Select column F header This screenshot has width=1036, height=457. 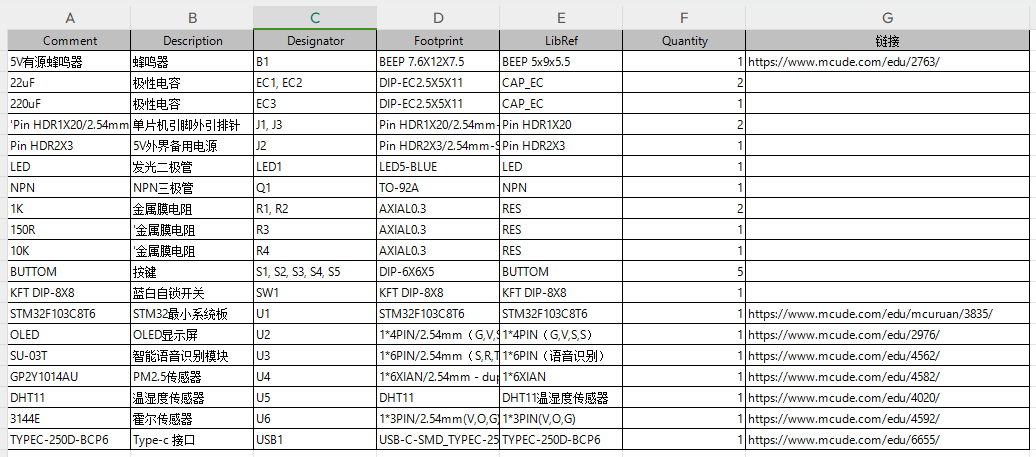click(684, 18)
